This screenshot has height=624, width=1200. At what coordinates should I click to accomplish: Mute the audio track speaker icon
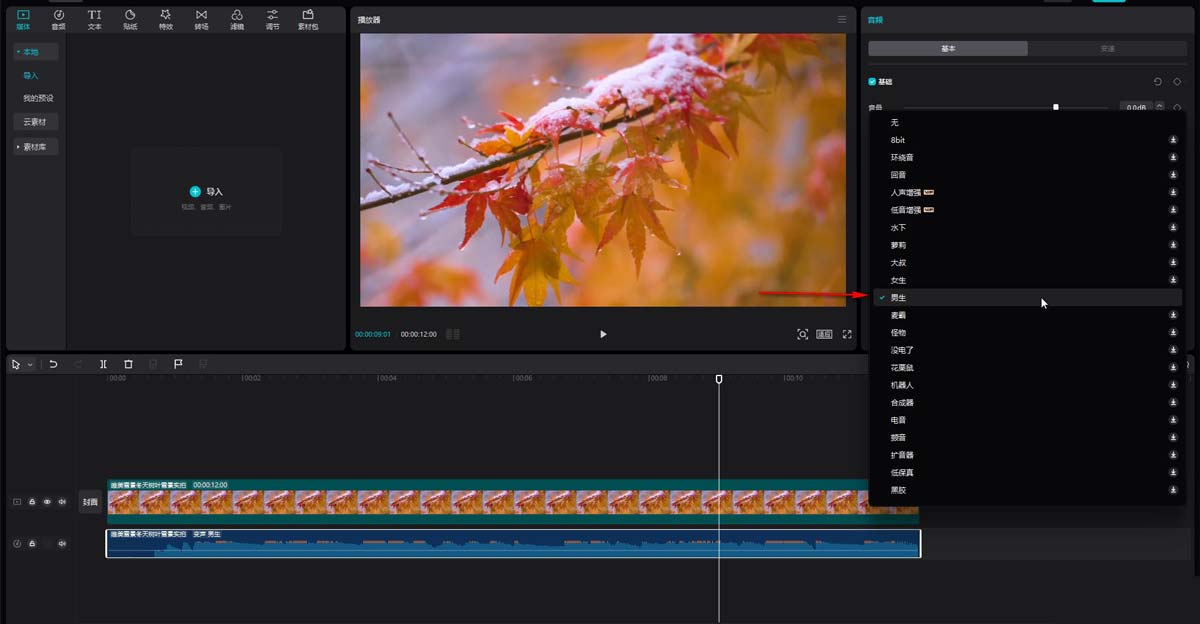[x=62, y=544]
